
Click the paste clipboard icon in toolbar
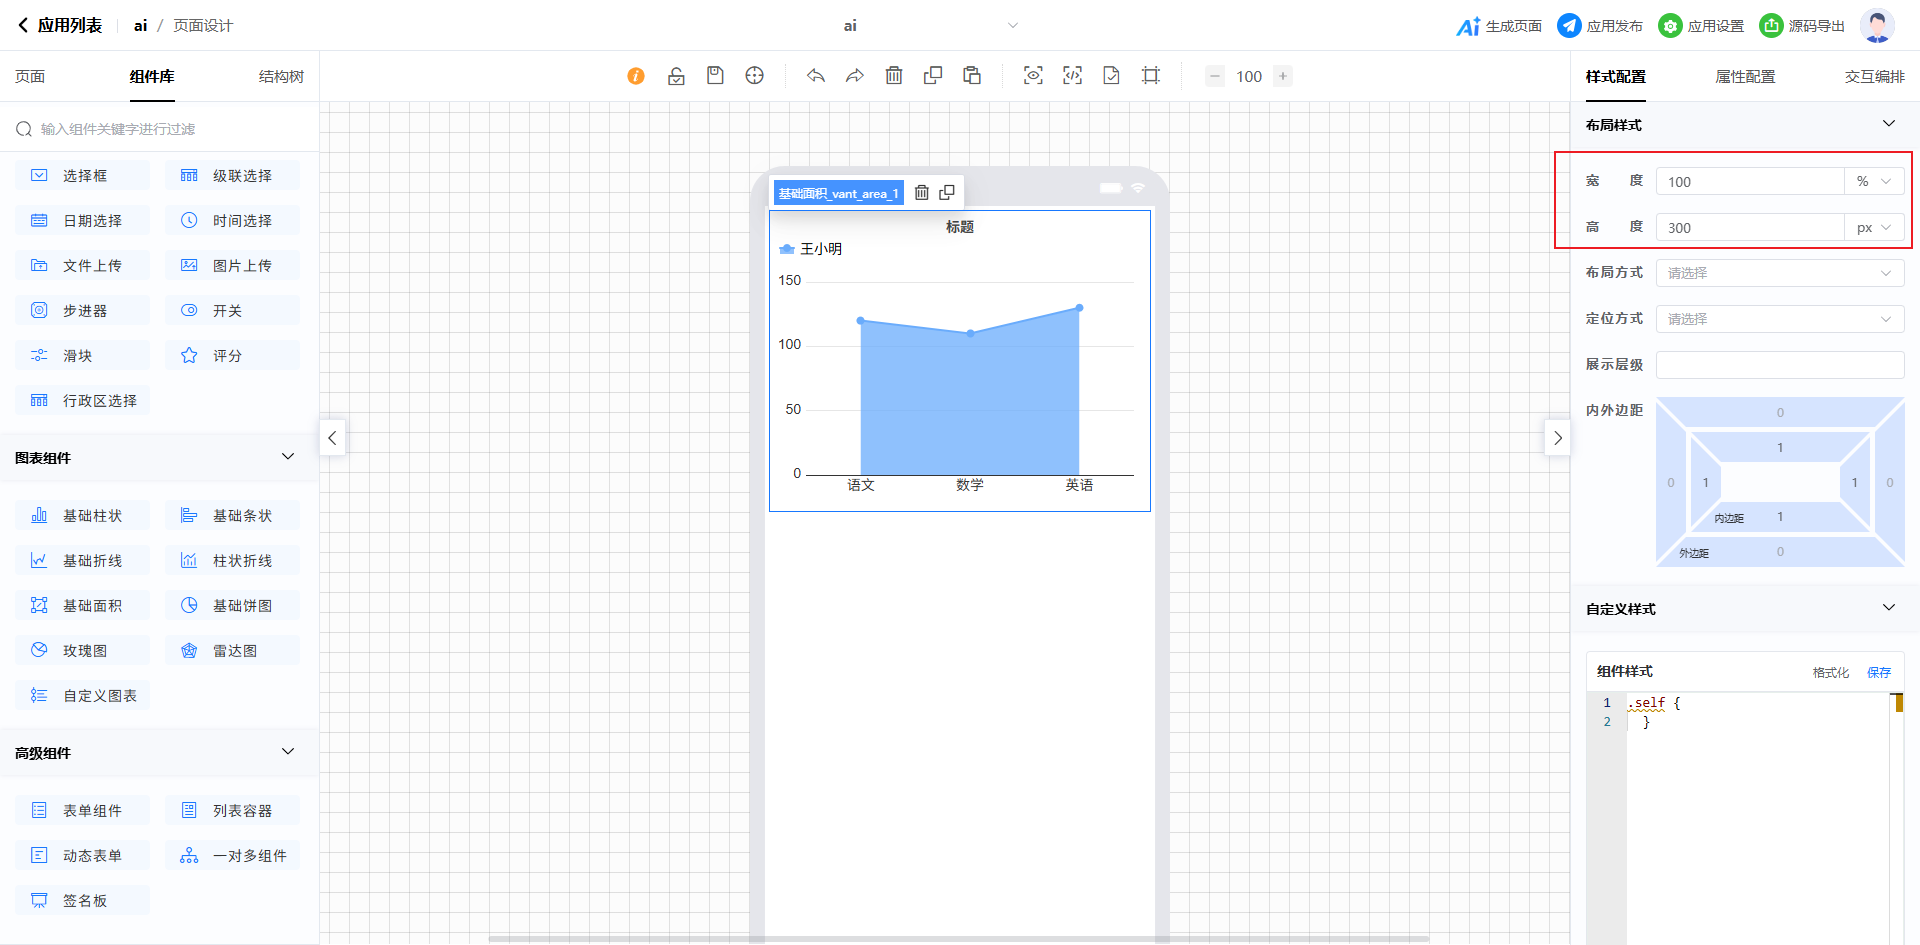click(972, 76)
